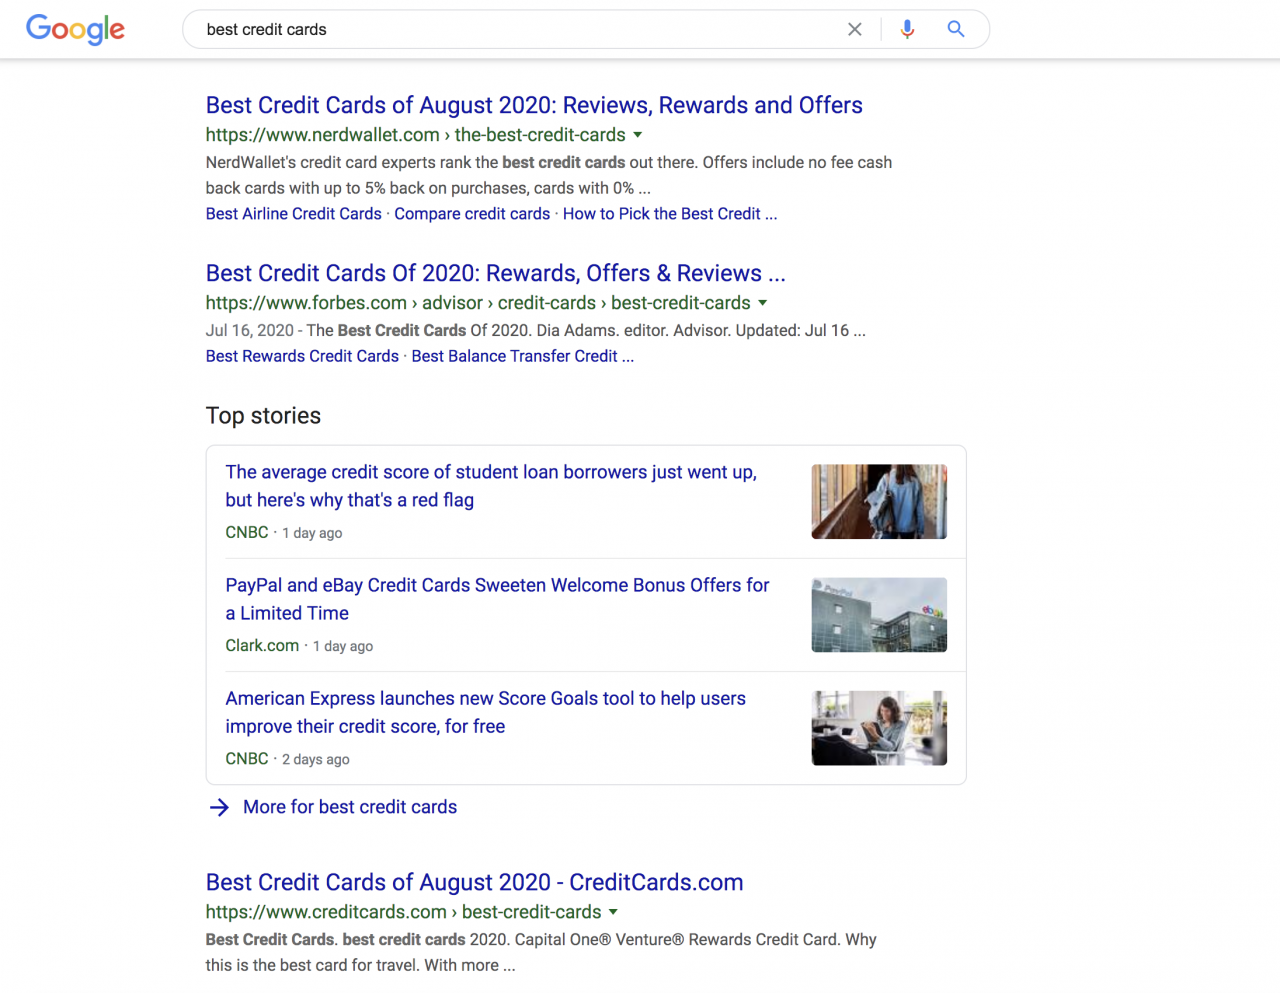
Task: Open How to Pick the Best Credit sitelink
Action: pos(670,214)
